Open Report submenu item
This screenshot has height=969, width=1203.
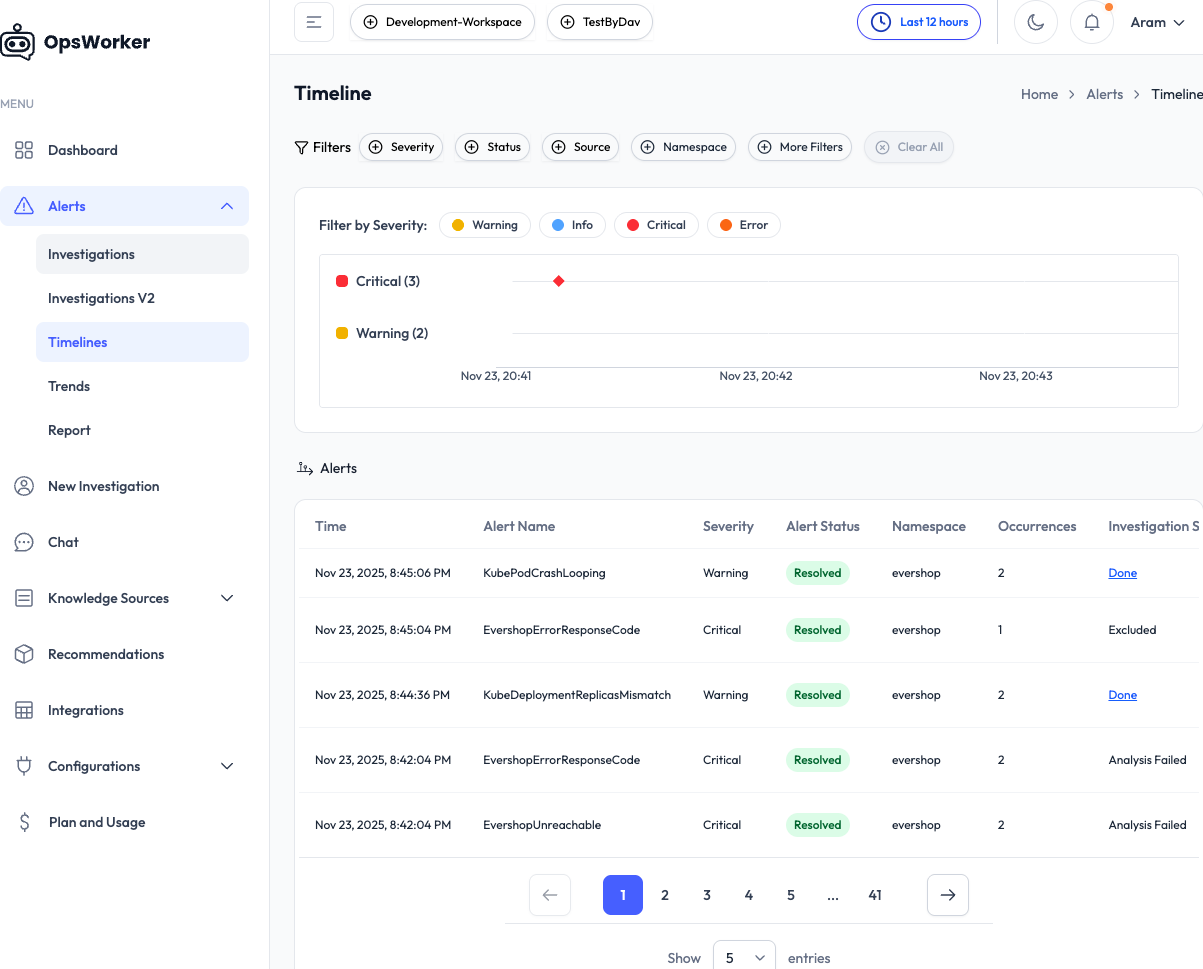click(x=142, y=430)
